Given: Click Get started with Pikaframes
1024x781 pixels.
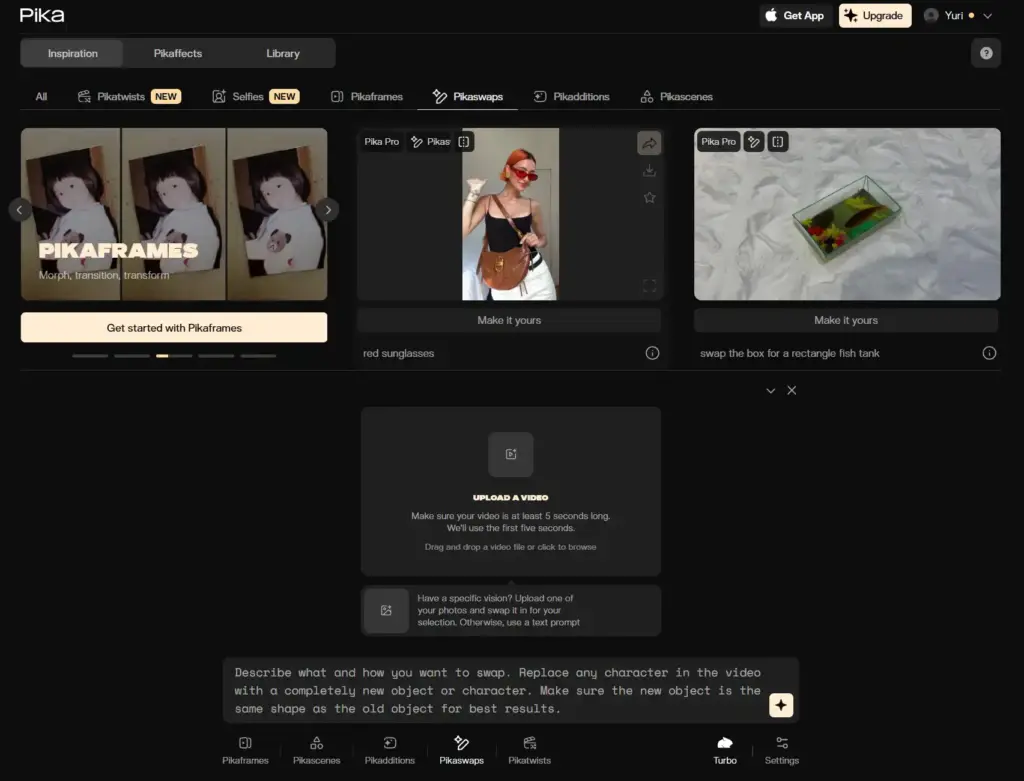Looking at the screenshot, I should [174, 328].
